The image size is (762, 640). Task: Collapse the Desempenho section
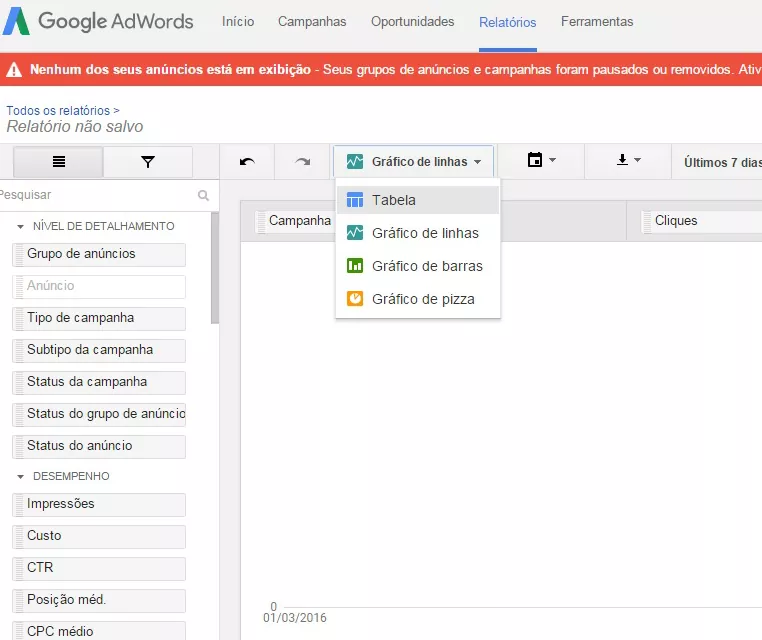point(20,477)
